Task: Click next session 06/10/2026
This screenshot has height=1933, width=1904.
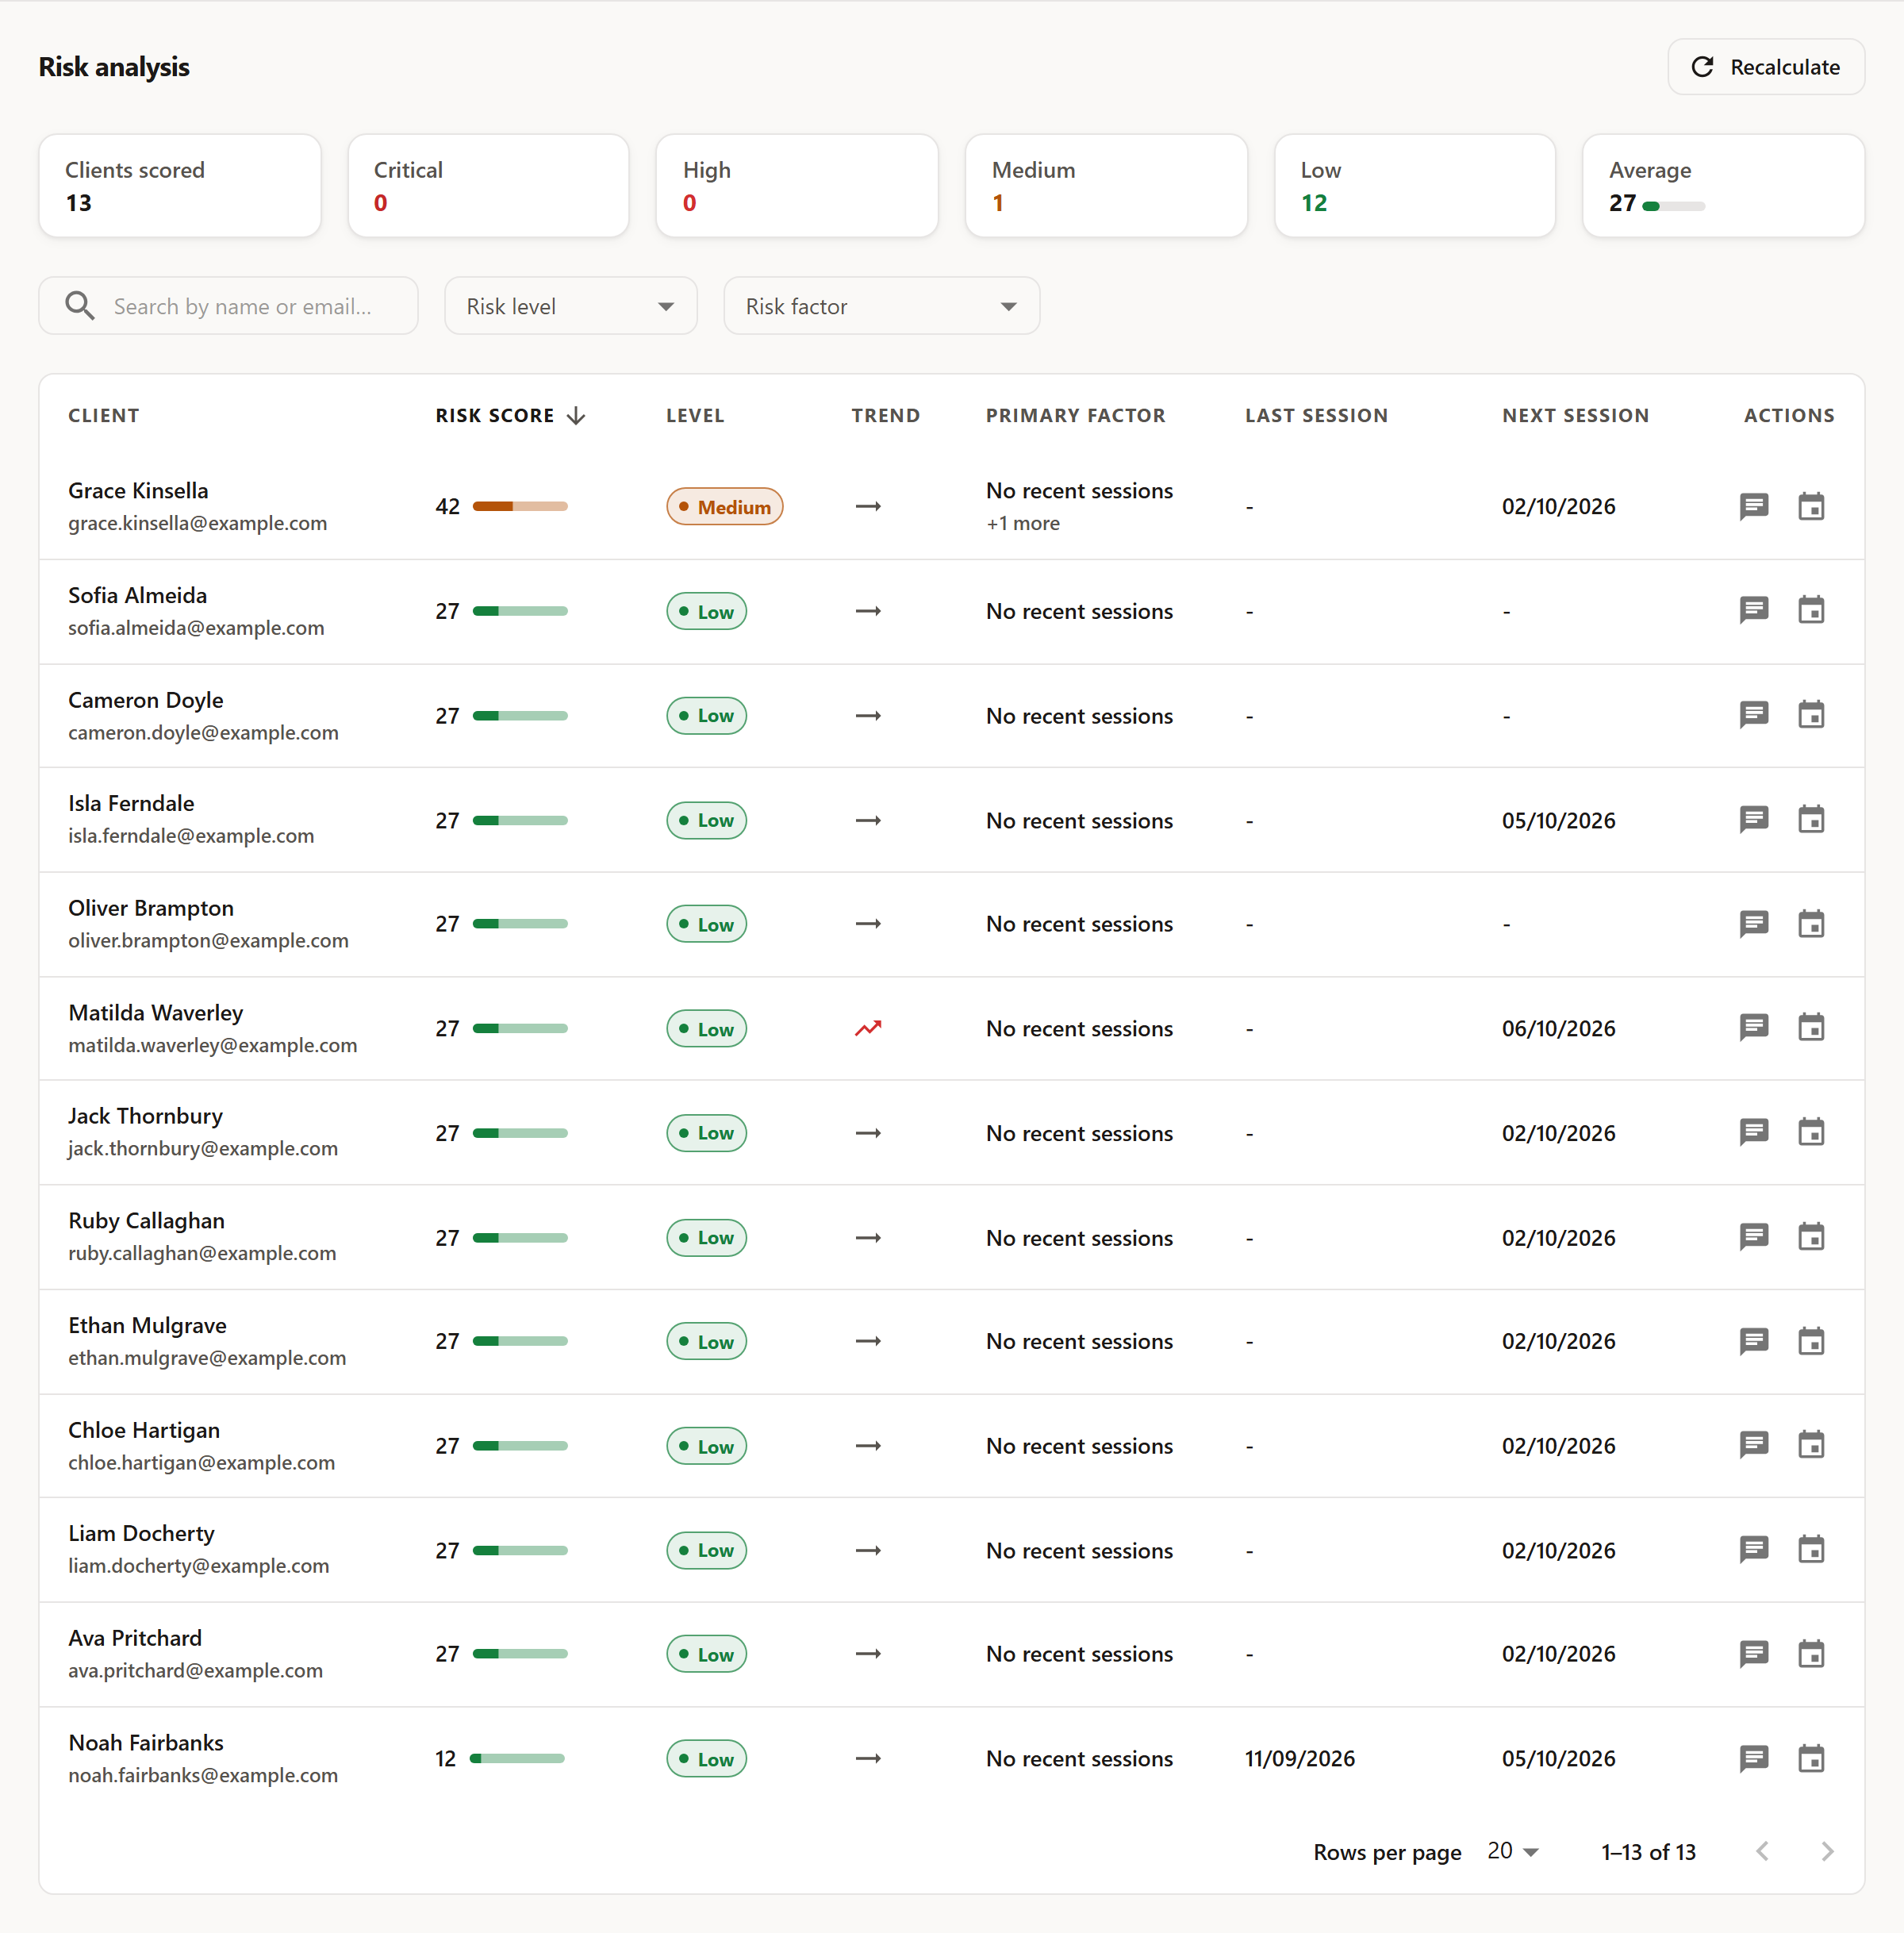Action: pos(1558,1028)
